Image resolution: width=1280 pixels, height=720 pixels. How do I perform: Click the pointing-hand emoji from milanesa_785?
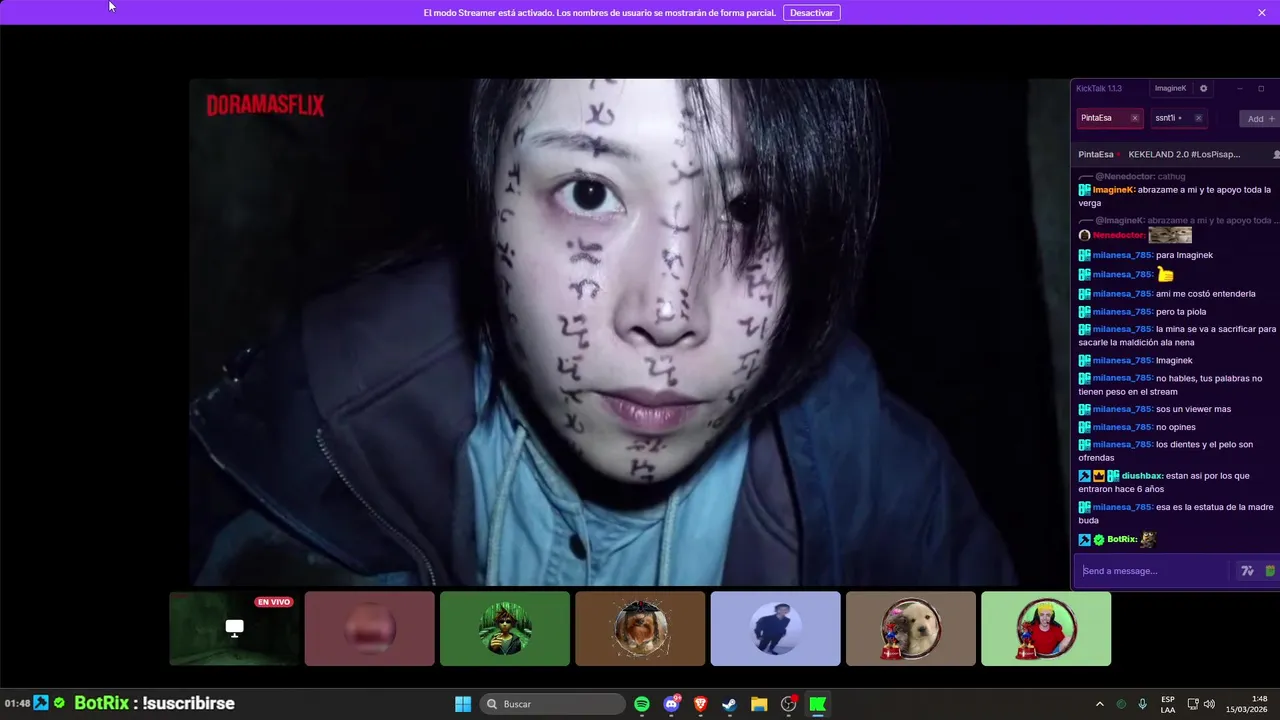click(1165, 274)
